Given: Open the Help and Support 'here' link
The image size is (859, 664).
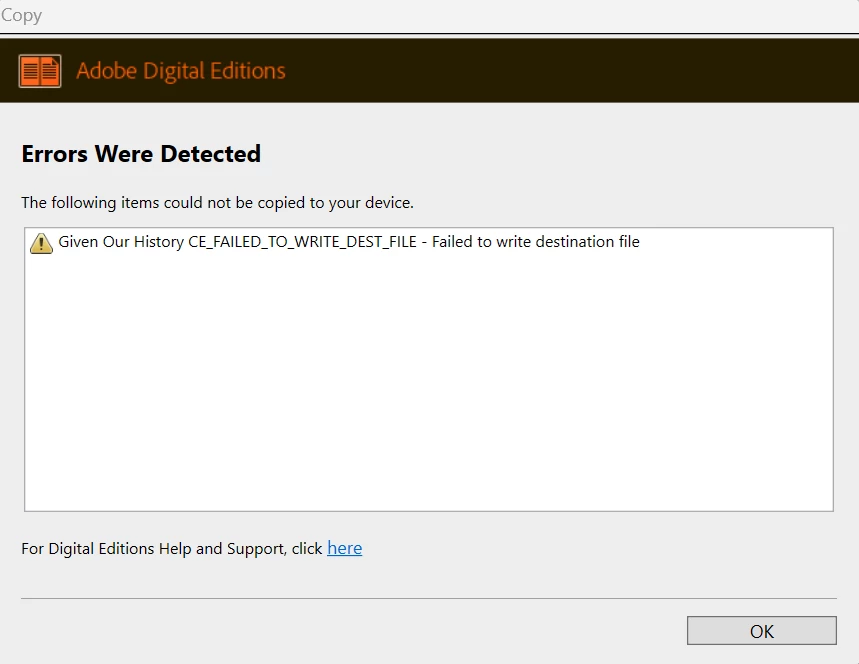Looking at the screenshot, I should click(x=345, y=548).
